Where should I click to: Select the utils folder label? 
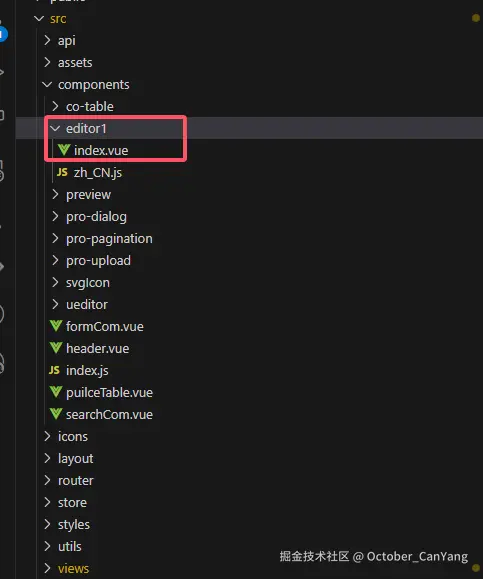(x=69, y=547)
